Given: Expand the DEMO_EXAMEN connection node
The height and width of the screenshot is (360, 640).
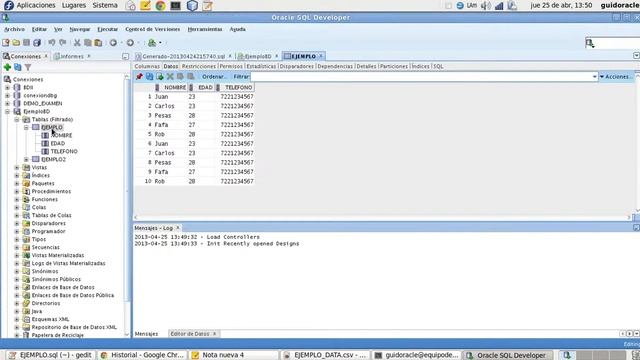Looking at the screenshot, I should [x=7, y=103].
